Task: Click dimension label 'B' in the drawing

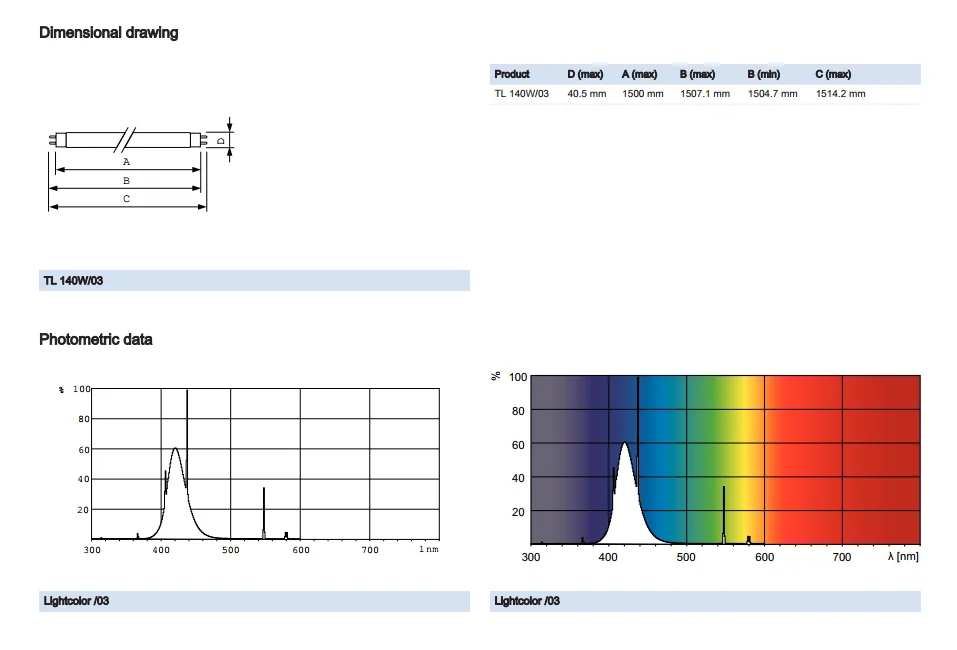Action: coord(126,181)
